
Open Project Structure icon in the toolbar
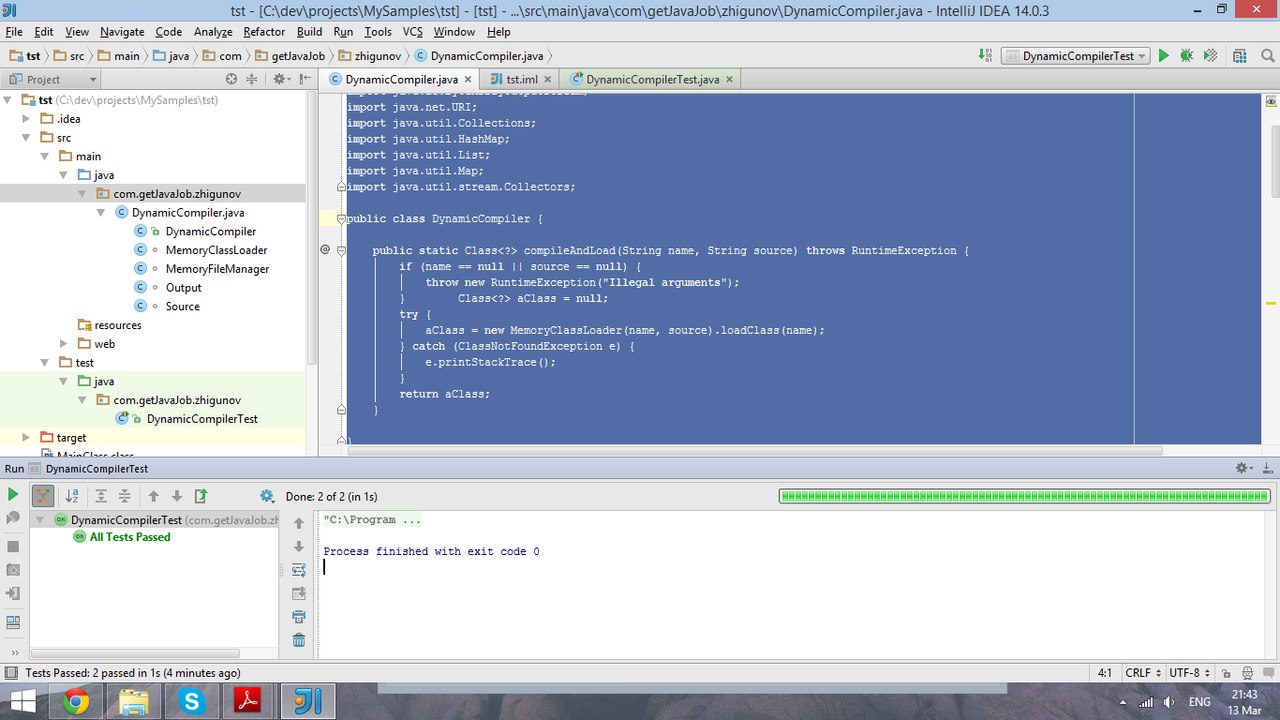click(x=1241, y=56)
